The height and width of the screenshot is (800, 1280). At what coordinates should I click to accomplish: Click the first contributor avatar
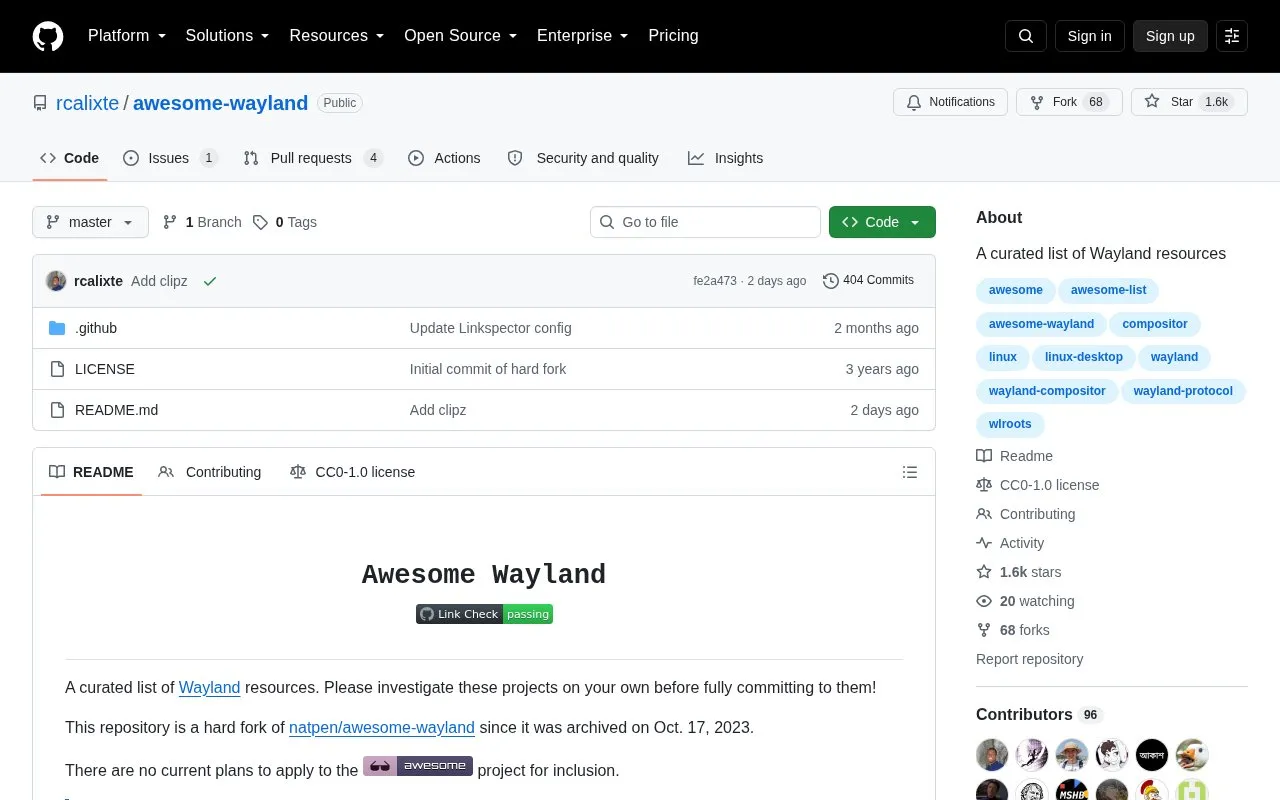992,755
